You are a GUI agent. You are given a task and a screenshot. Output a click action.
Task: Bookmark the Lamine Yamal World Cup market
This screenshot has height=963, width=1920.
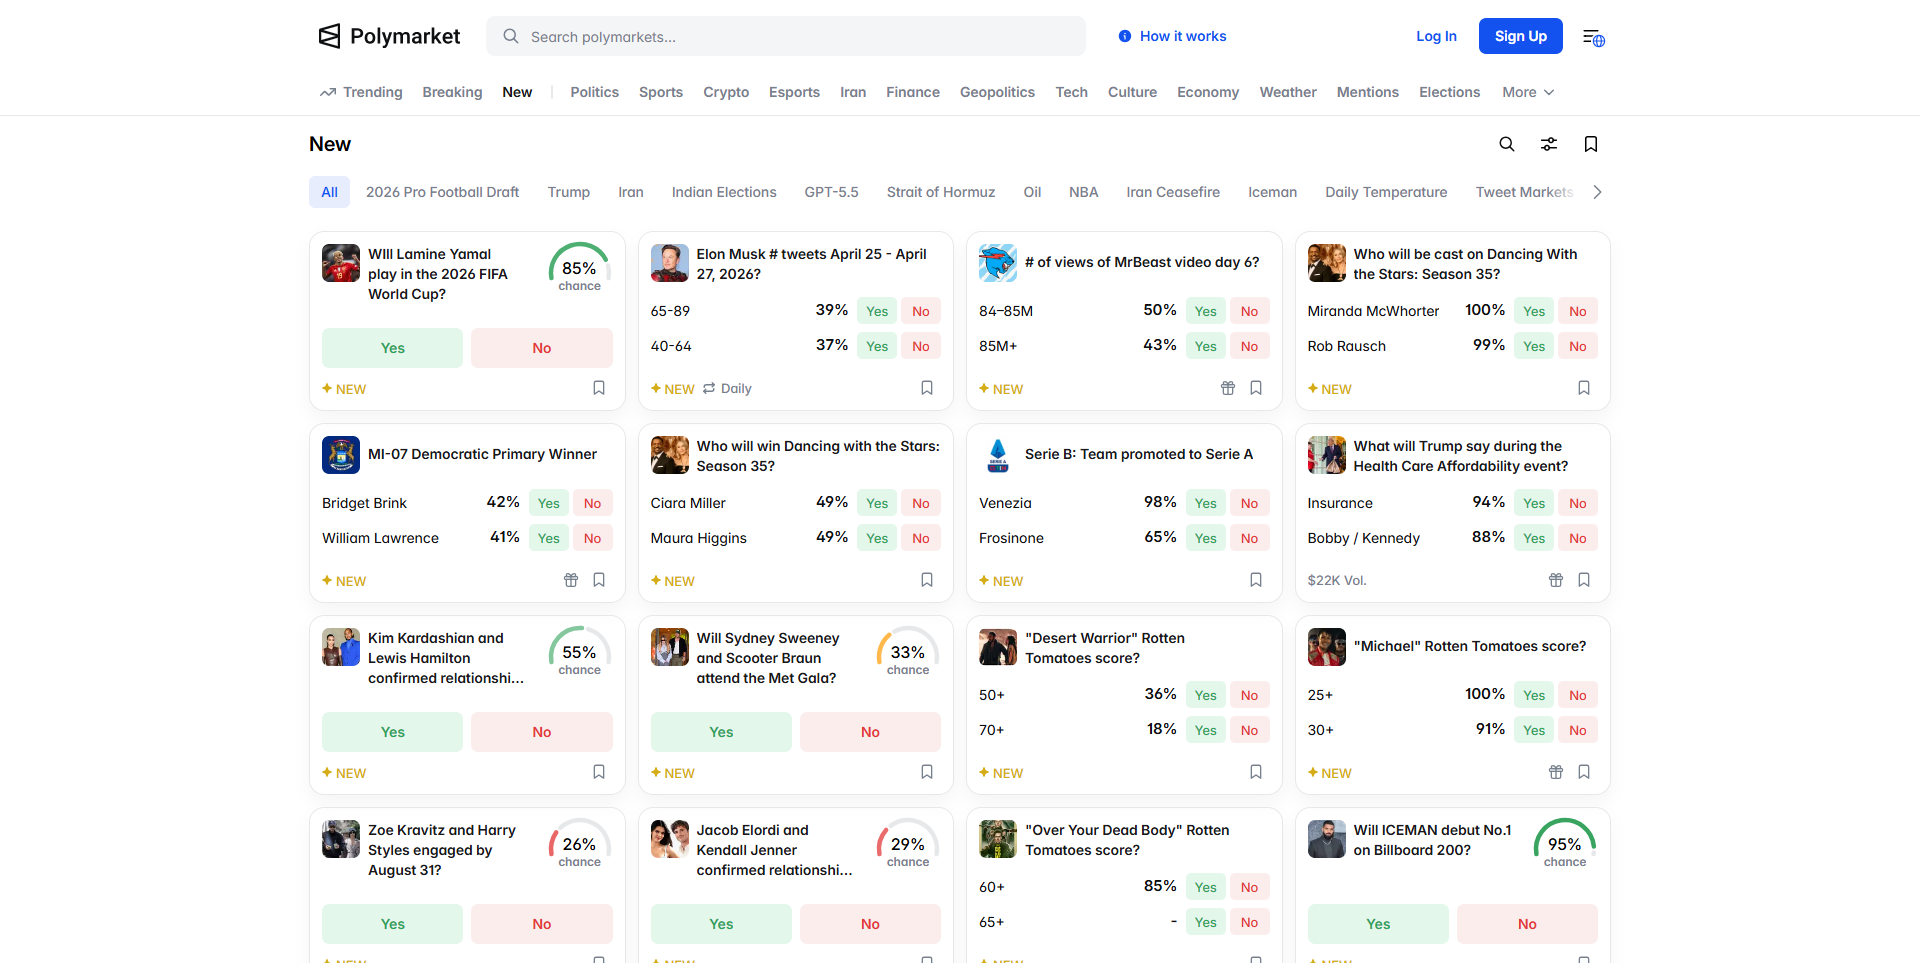[x=599, y=388]
